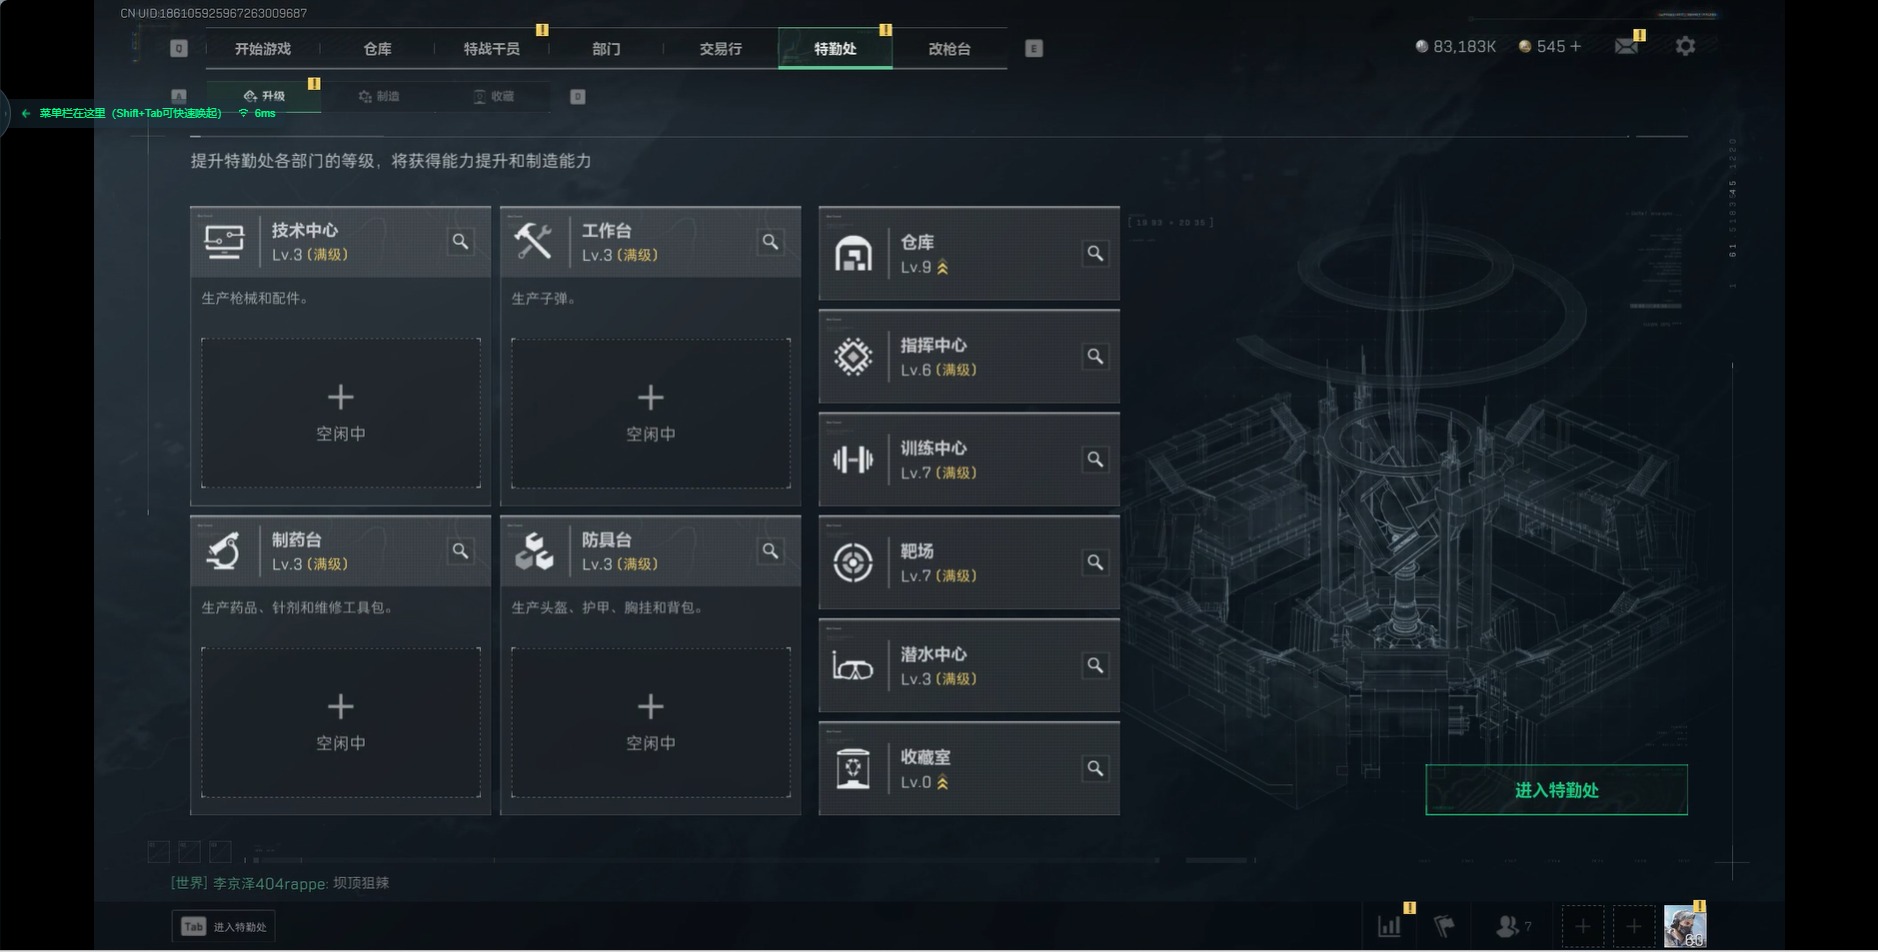1878x952 pixels.
Task: Click magnifier icon on 指挥中心 row
Action: [1095, 357]
